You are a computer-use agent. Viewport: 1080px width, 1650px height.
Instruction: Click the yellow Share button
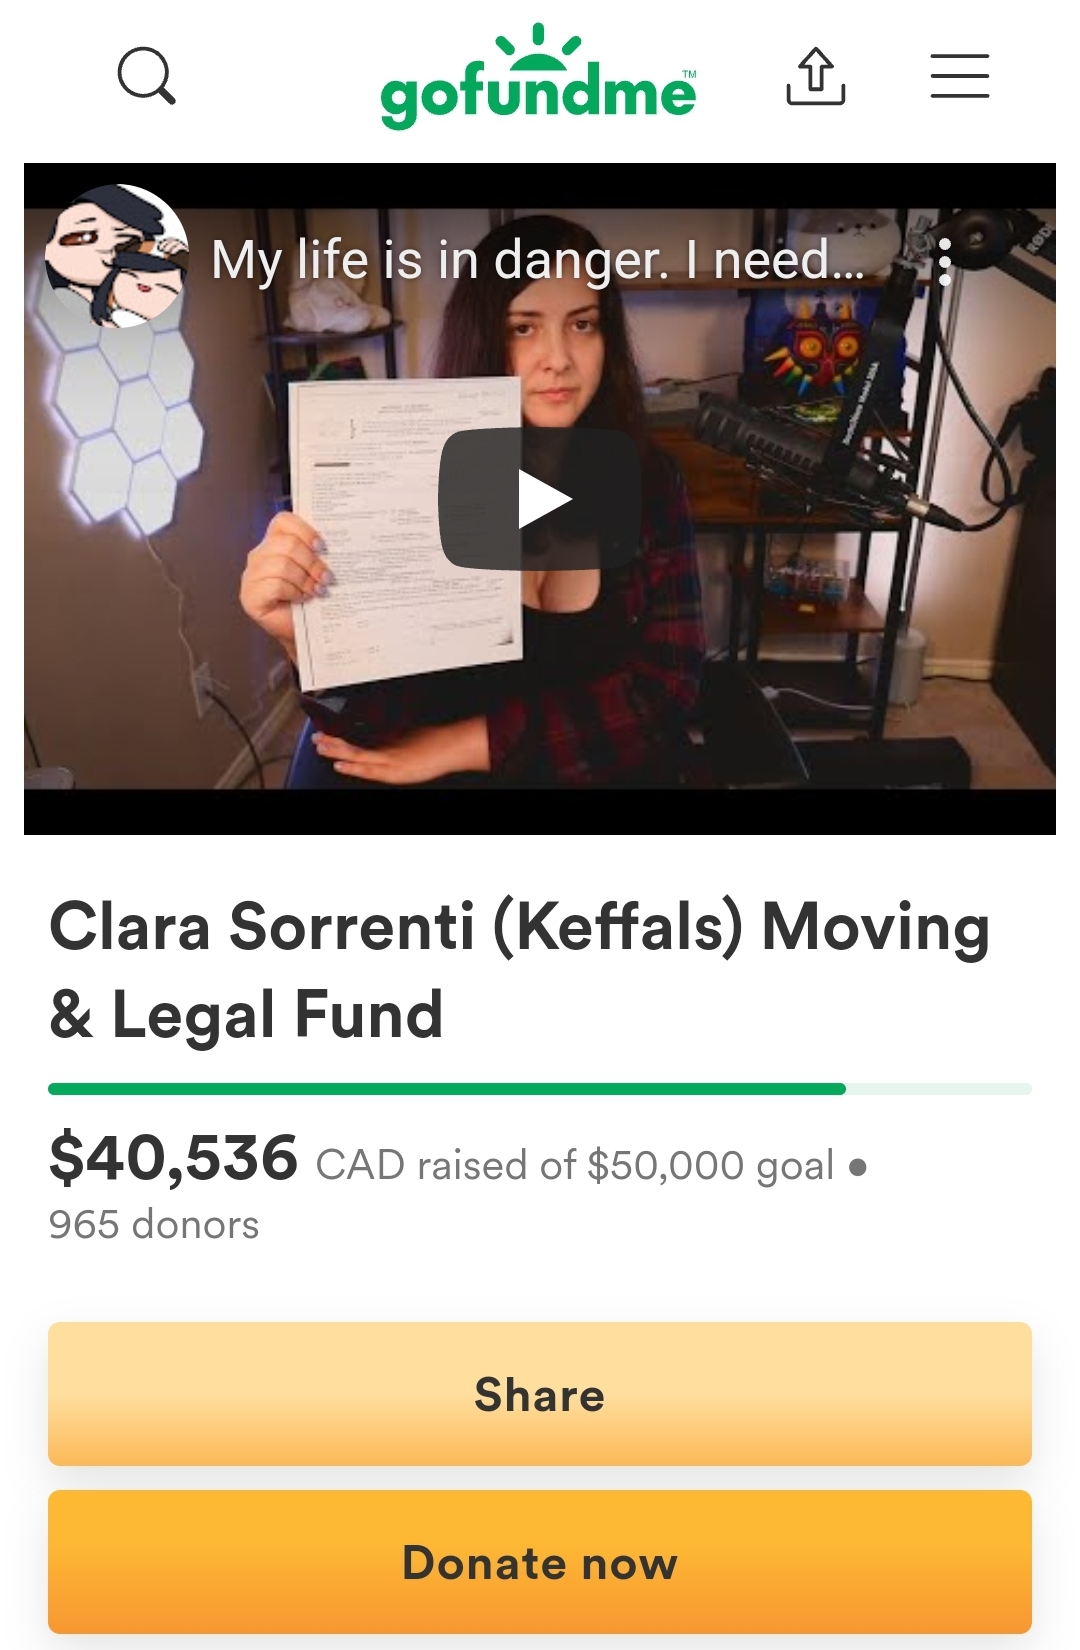pyautogui.click(x=540, y=1394)
